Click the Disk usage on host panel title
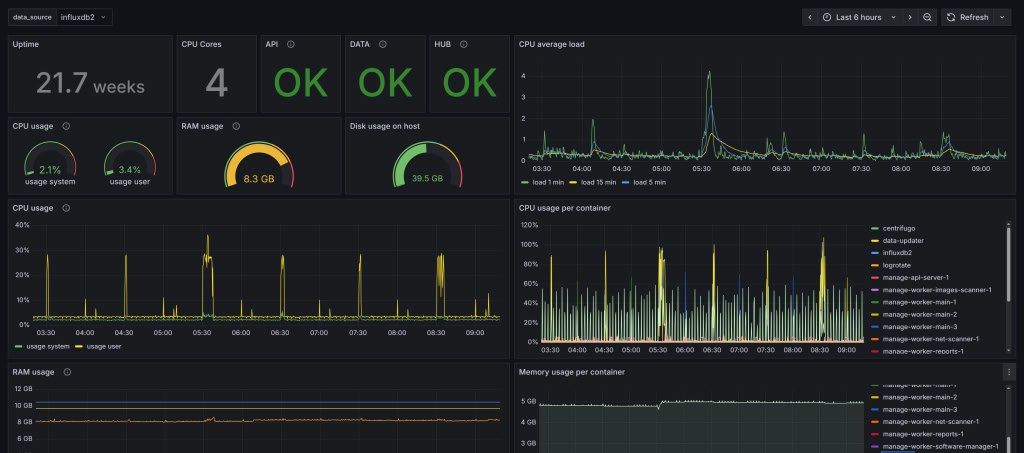Screen dimensions: 1024x453 tap(384, 126)
